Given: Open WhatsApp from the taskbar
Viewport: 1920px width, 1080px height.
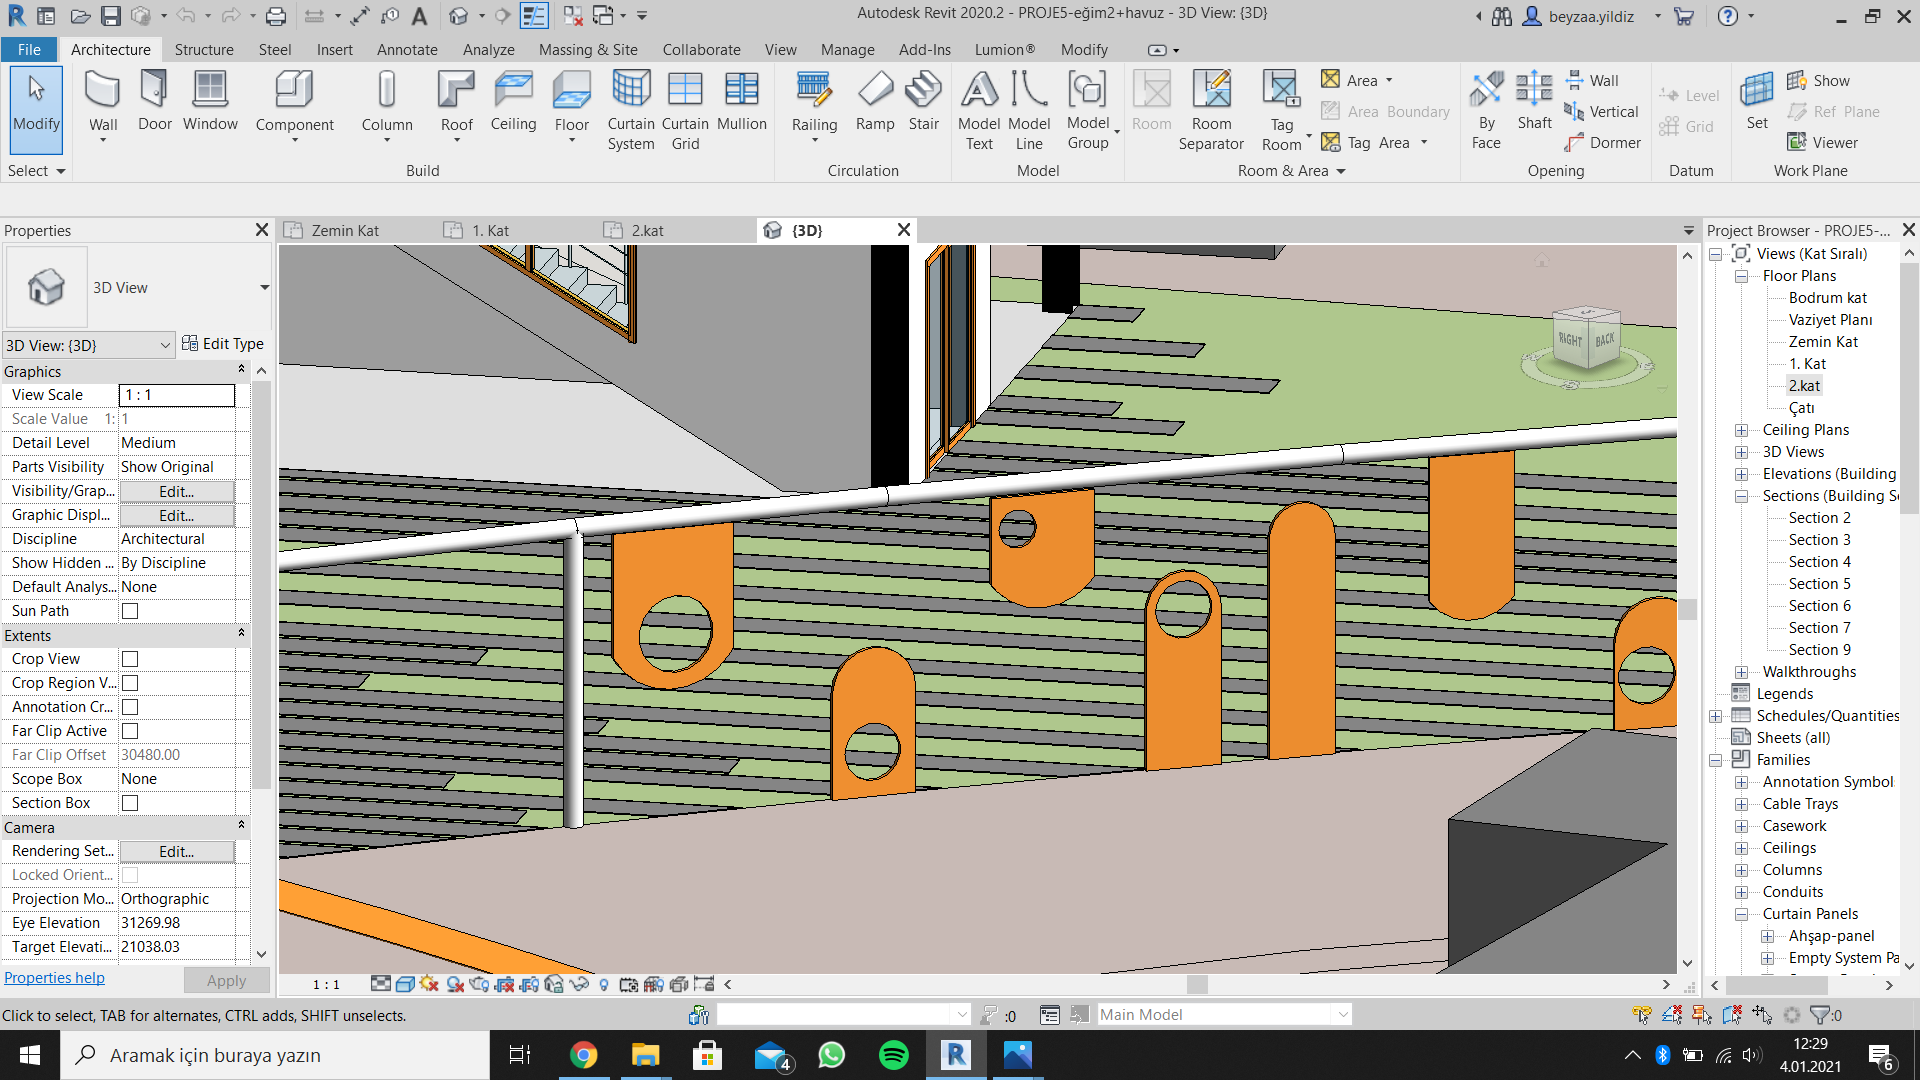Looking at the screenshot, I should (831, 1055).
